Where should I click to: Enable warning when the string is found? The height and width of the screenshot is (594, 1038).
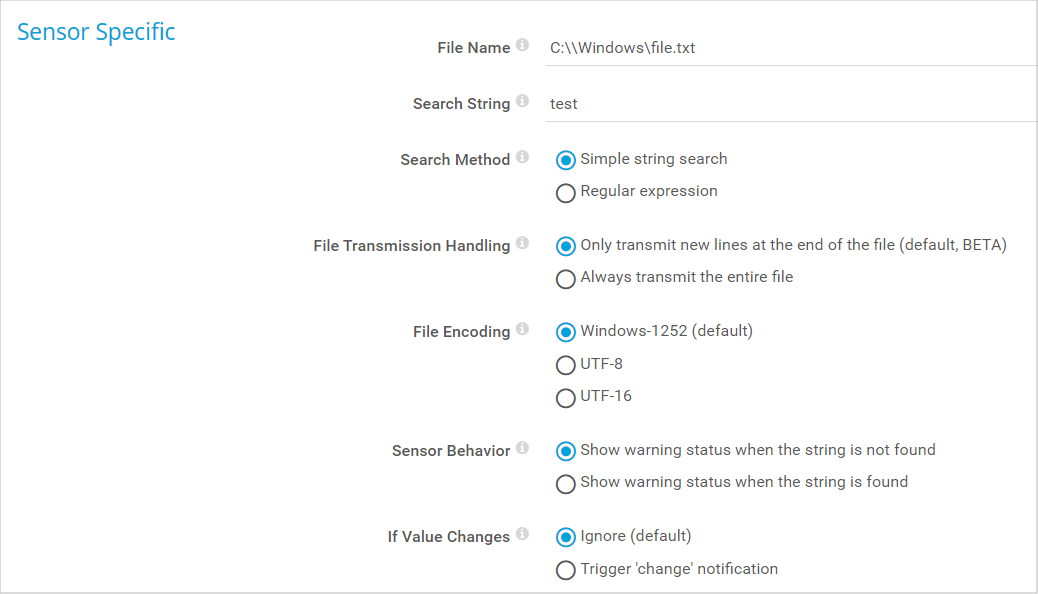(566, 483)
